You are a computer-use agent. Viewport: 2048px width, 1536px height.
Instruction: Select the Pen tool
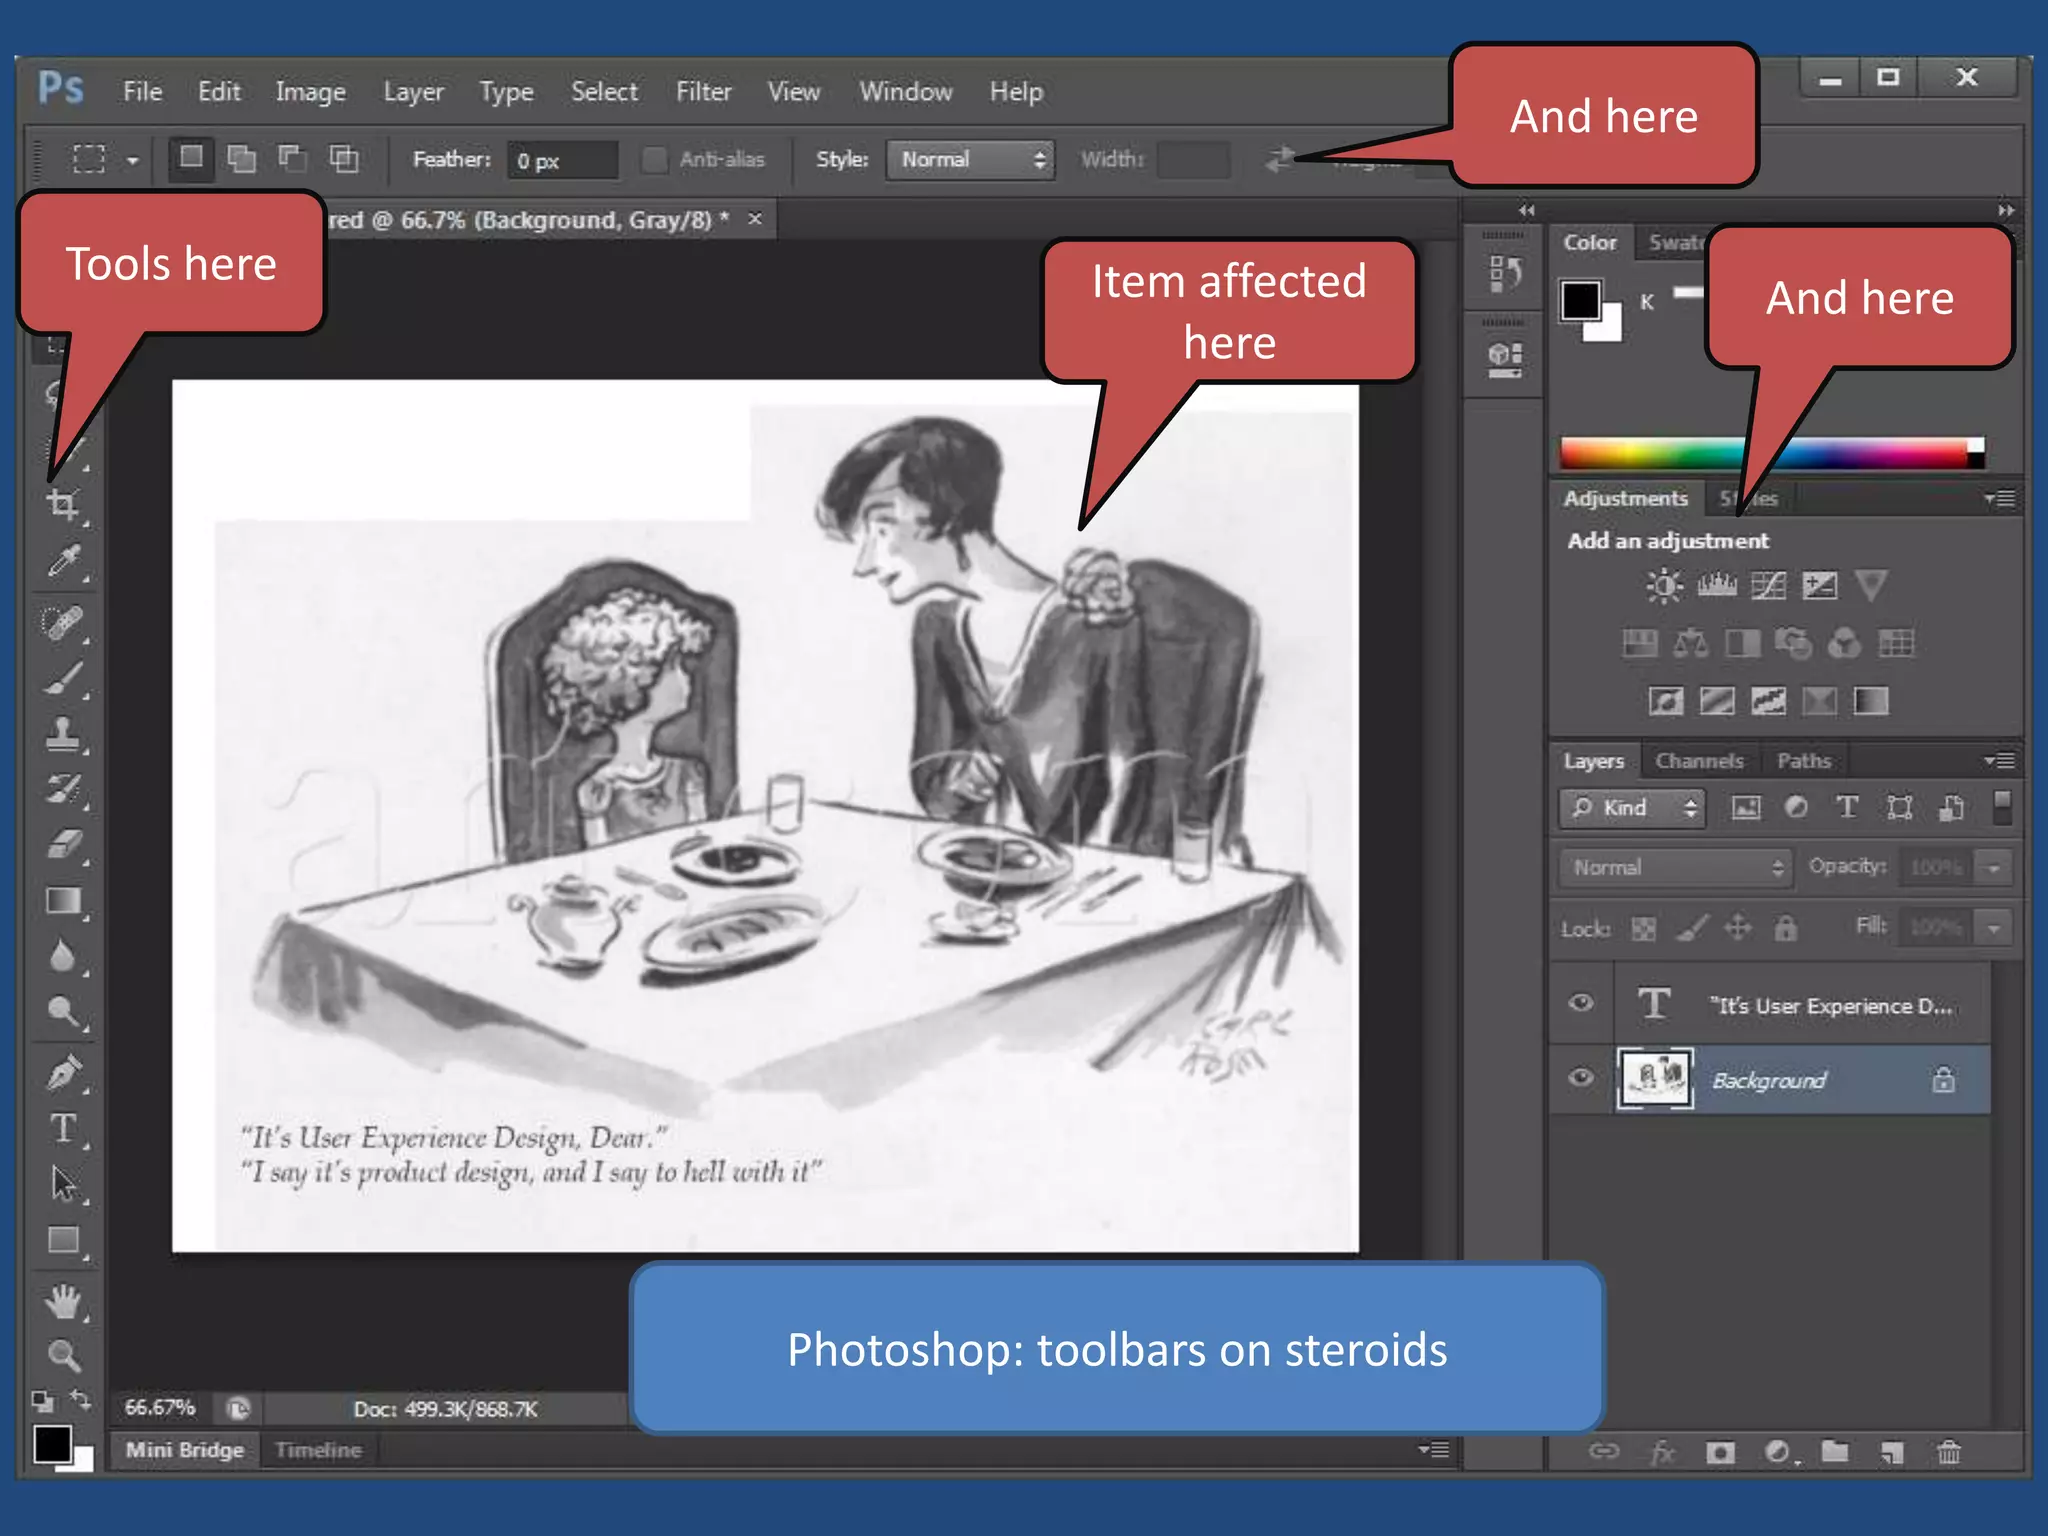[64, 1073]
